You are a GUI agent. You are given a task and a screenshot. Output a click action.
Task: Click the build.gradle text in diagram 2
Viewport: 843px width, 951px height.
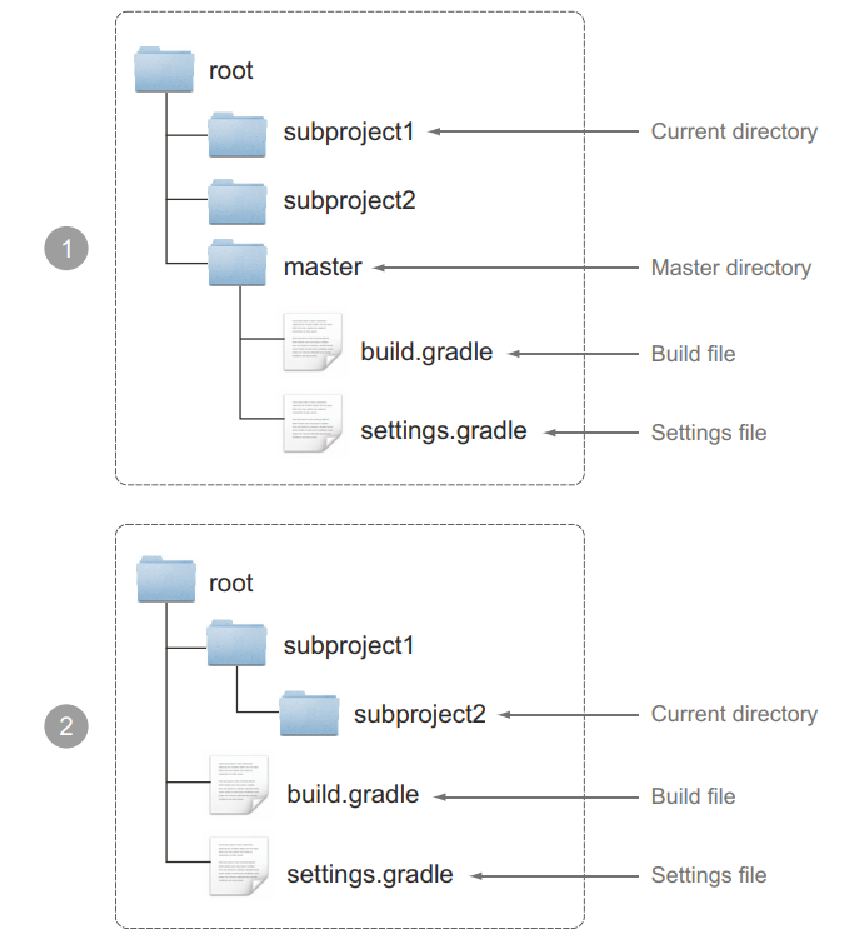point(353,795)
